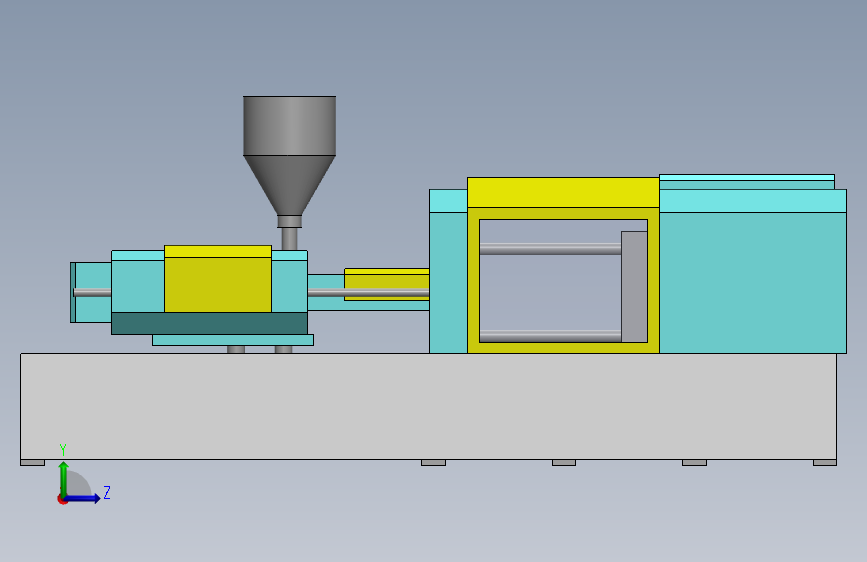
Task: Click the Y axis label
Action: tap(63, 449)
